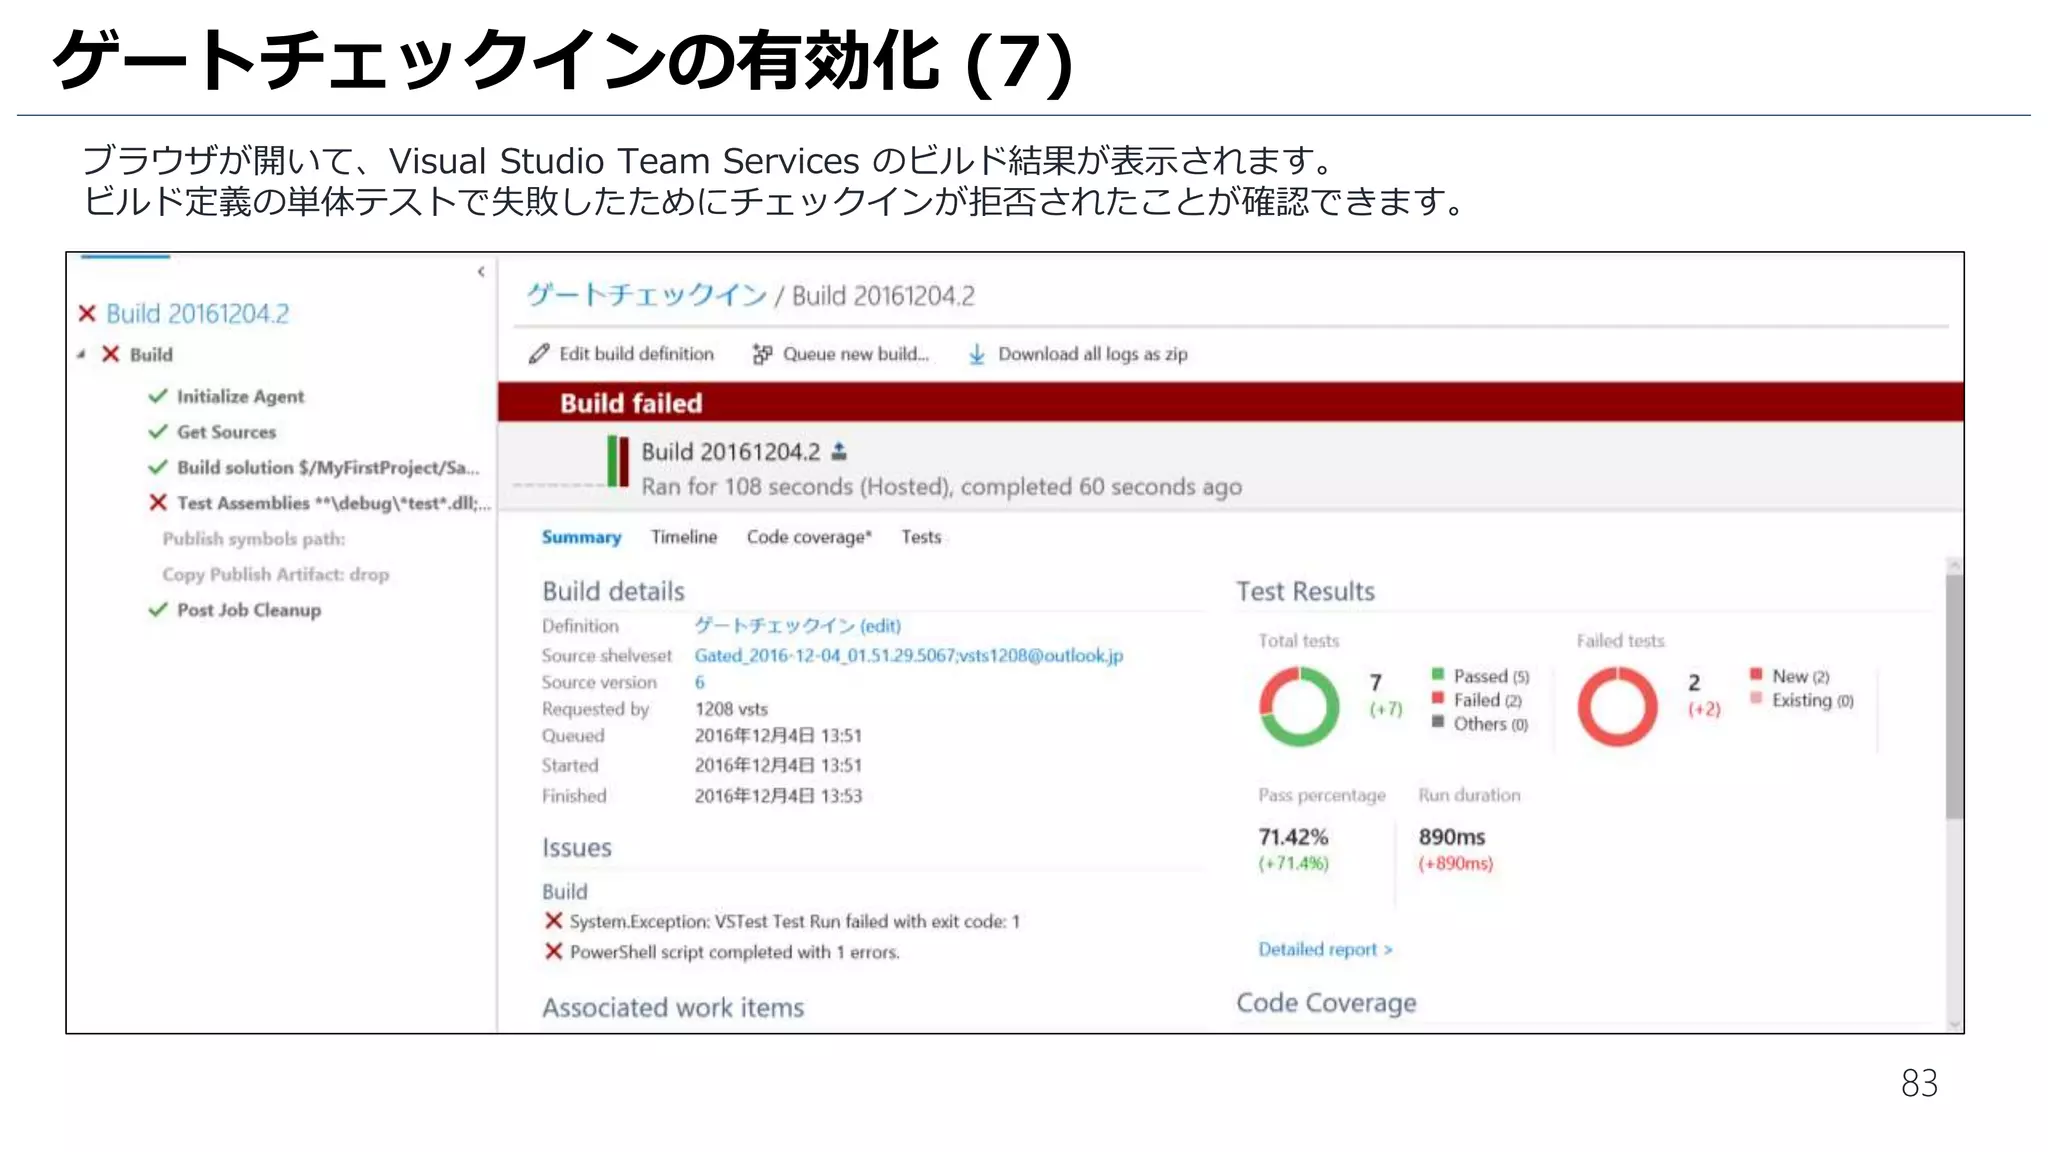The image size is (2048, 1152).
Task: Select Copy Publish Artifact: drop step
Action: [x=276, y=575]
